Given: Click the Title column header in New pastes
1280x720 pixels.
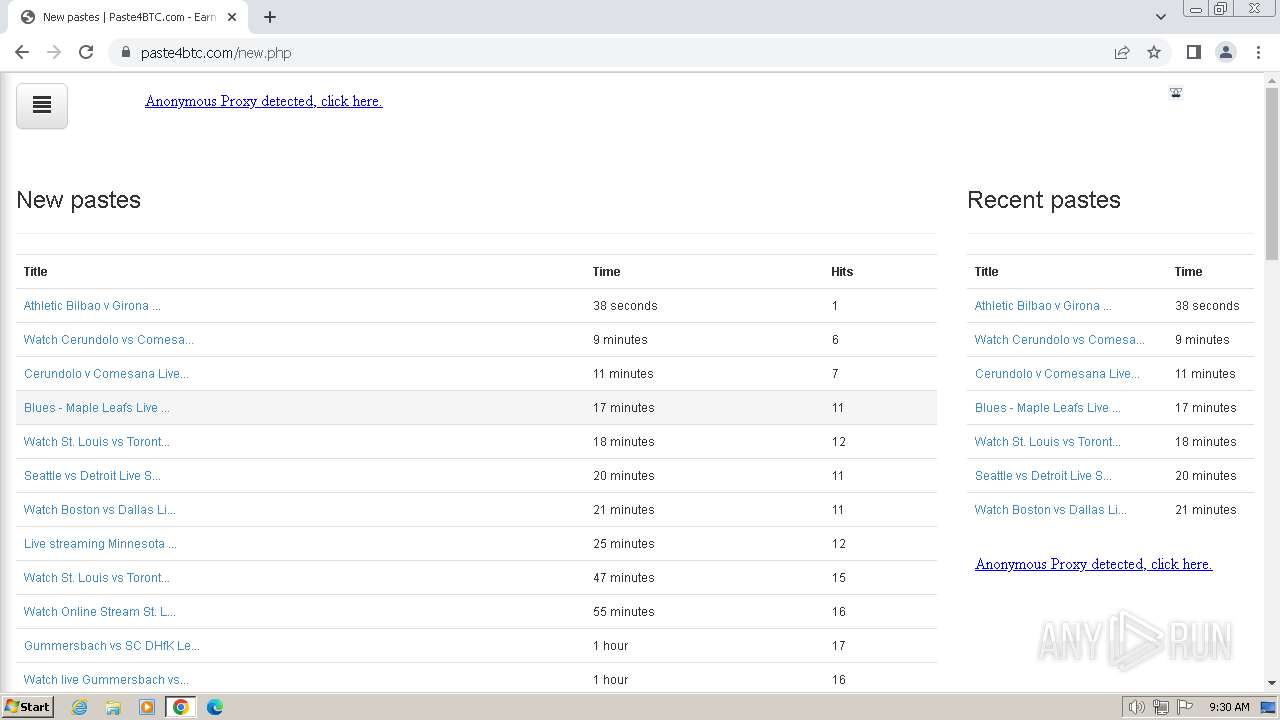Looking at the screenshot, I should click(36, 272).
